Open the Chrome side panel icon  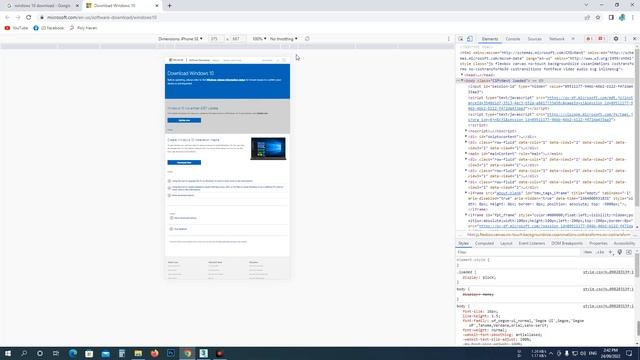click(x=611, y=18)
